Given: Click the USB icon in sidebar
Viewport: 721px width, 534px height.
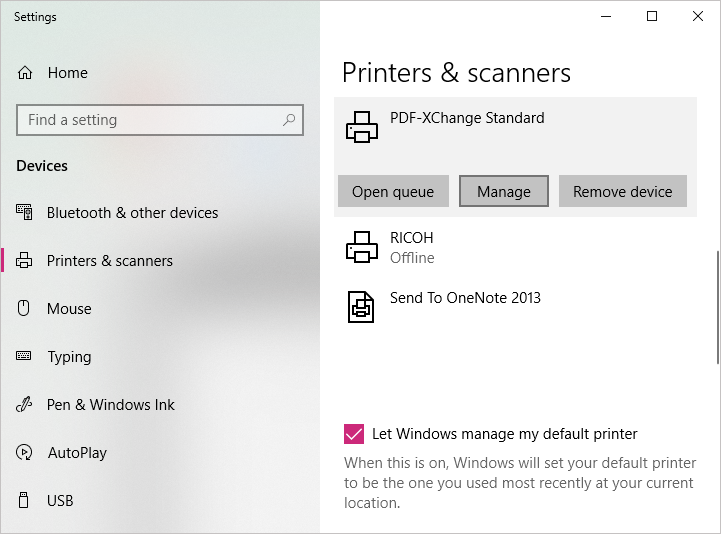Looking at the screenshot, I should click(x=23, y=500).
